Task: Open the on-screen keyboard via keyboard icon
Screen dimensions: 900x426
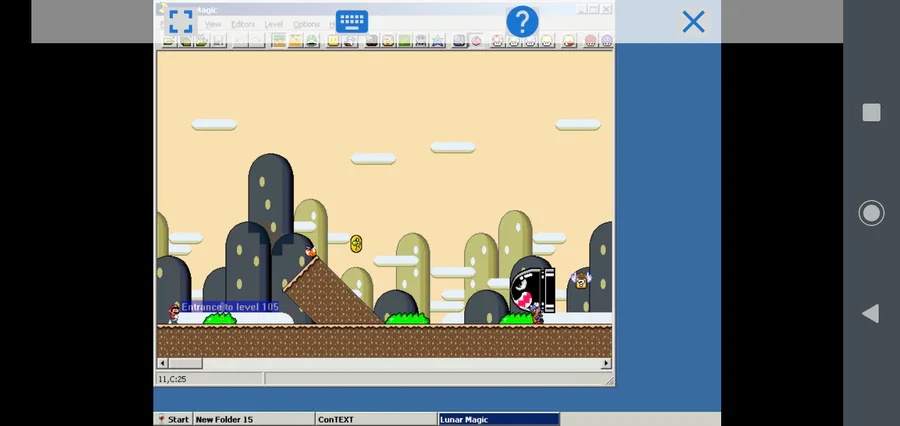Action: (352, 22)
